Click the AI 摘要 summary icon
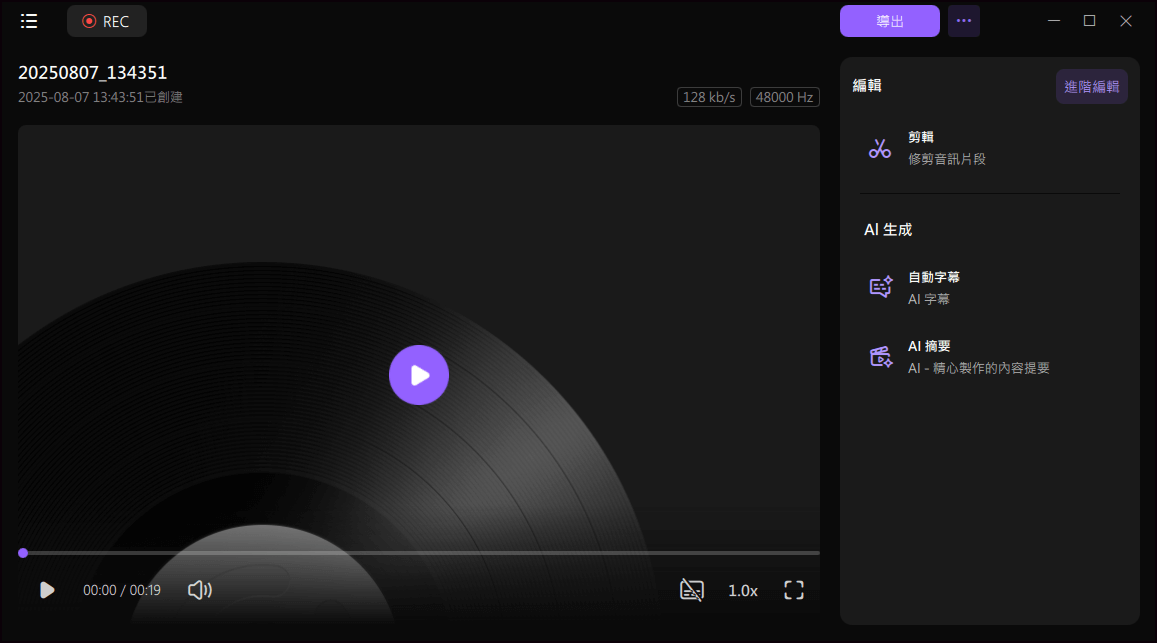The height and width of the screenshot is (643, 1157). coord(880,357)
